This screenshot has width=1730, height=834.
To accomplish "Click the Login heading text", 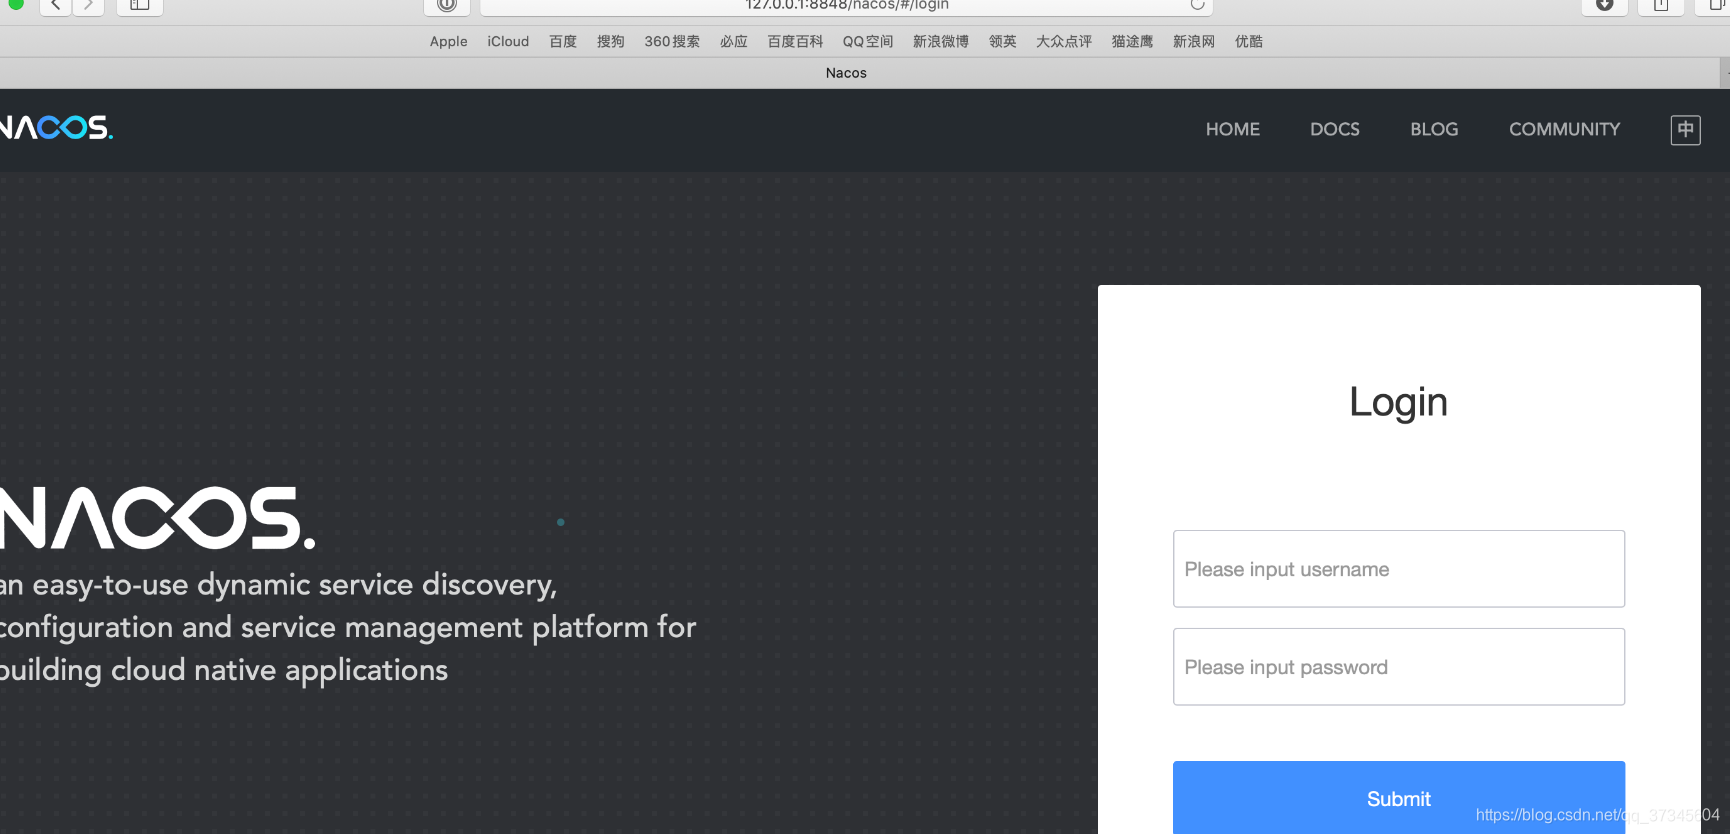I will pyautogui.click(x=1398, y=402).
